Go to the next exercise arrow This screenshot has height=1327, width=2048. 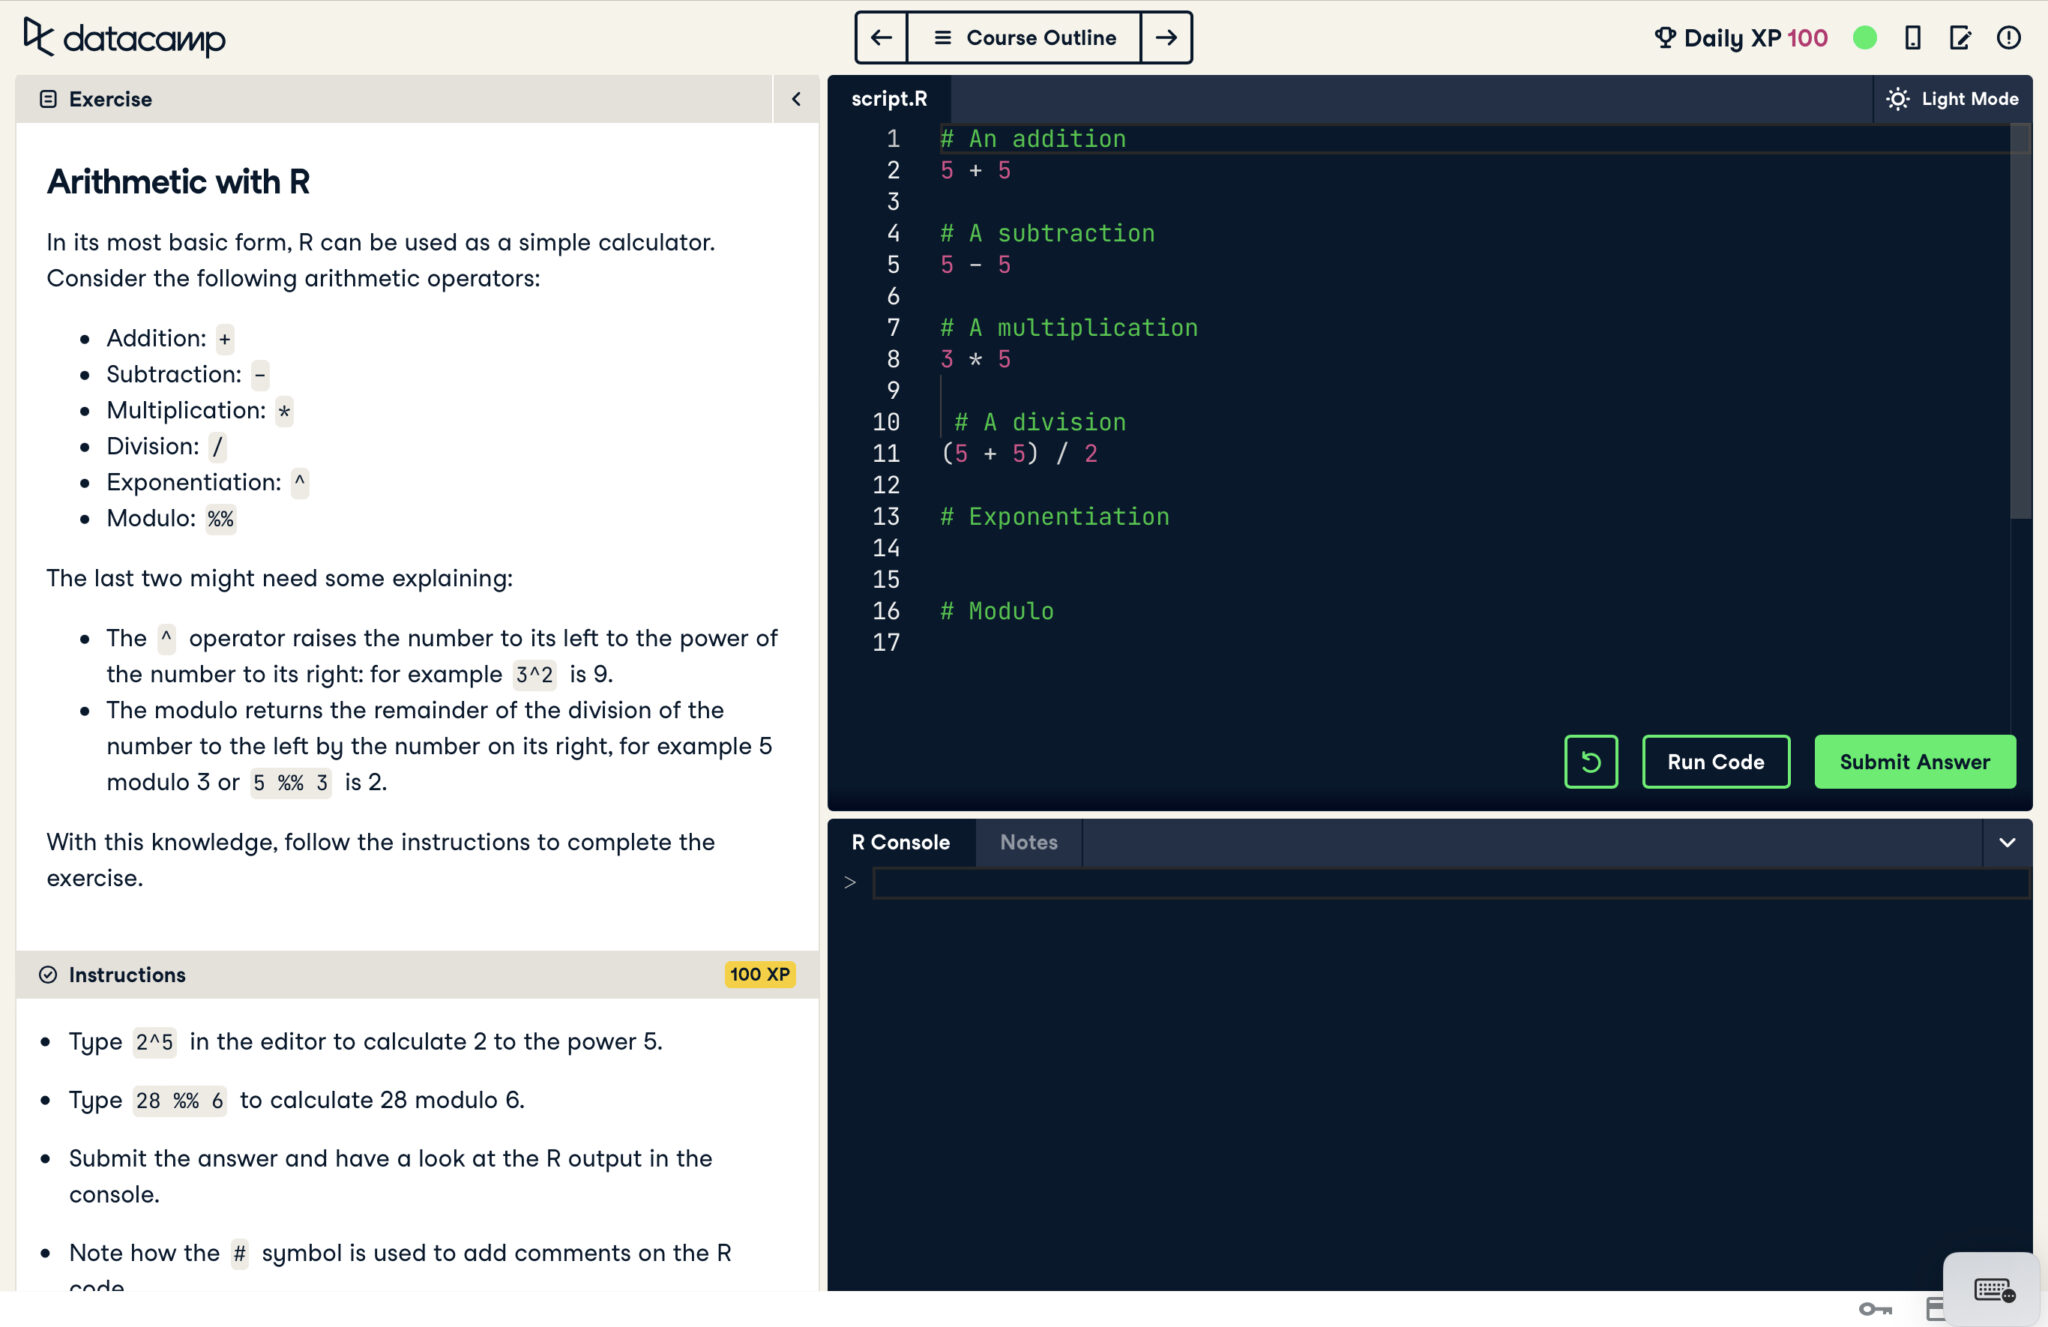point(1166,38)
